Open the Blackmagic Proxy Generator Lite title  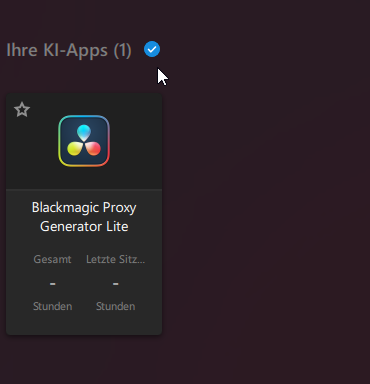[84, 217]
